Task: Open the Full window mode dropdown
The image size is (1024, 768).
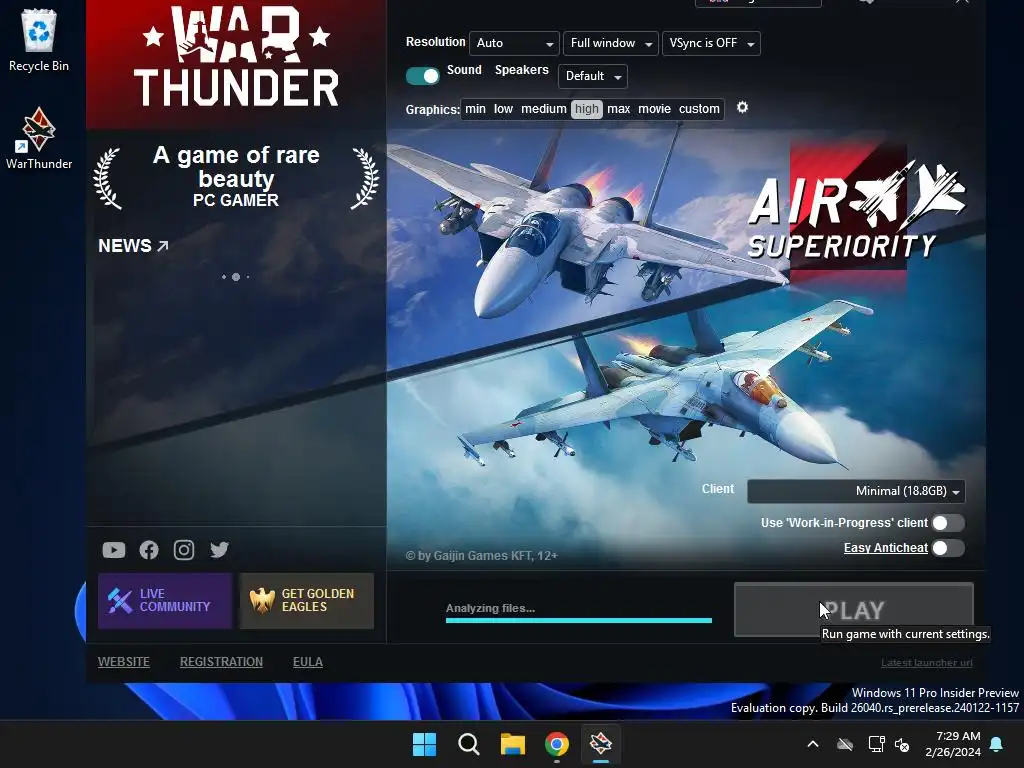Action: [x=611, y=43]
